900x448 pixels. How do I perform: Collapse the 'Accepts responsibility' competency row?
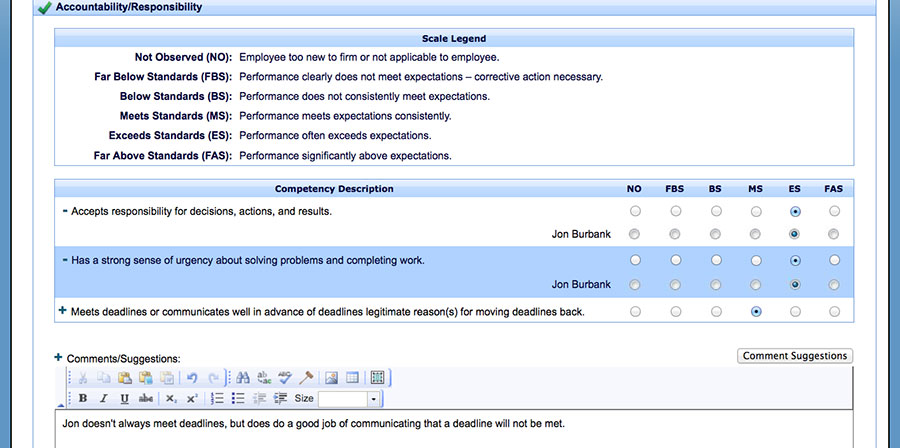pyautogui.click(x=64, y=211)
